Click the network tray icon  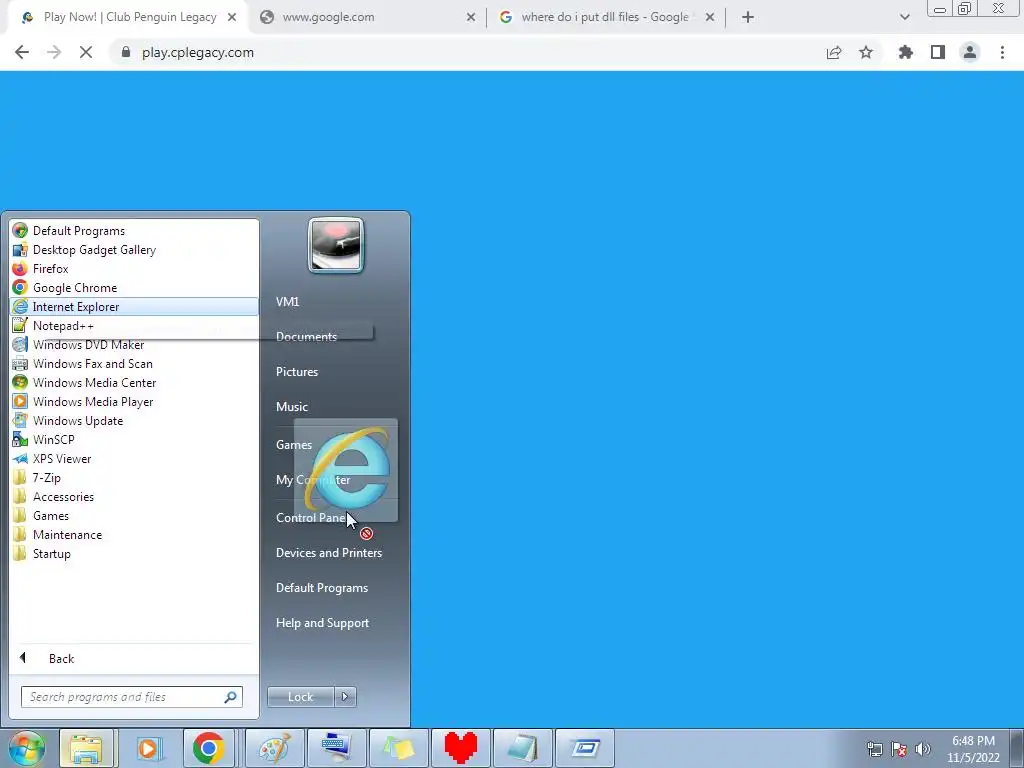pos(874,749)
